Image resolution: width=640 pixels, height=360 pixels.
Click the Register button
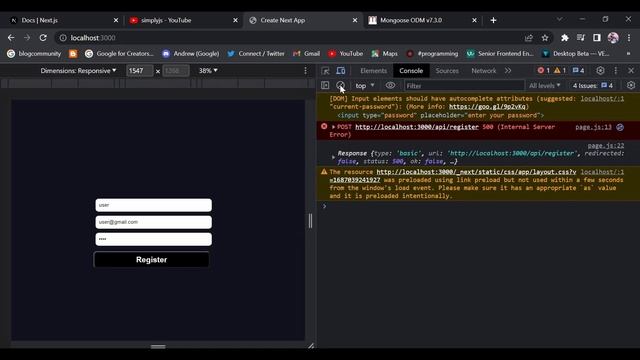pos(151,260)
